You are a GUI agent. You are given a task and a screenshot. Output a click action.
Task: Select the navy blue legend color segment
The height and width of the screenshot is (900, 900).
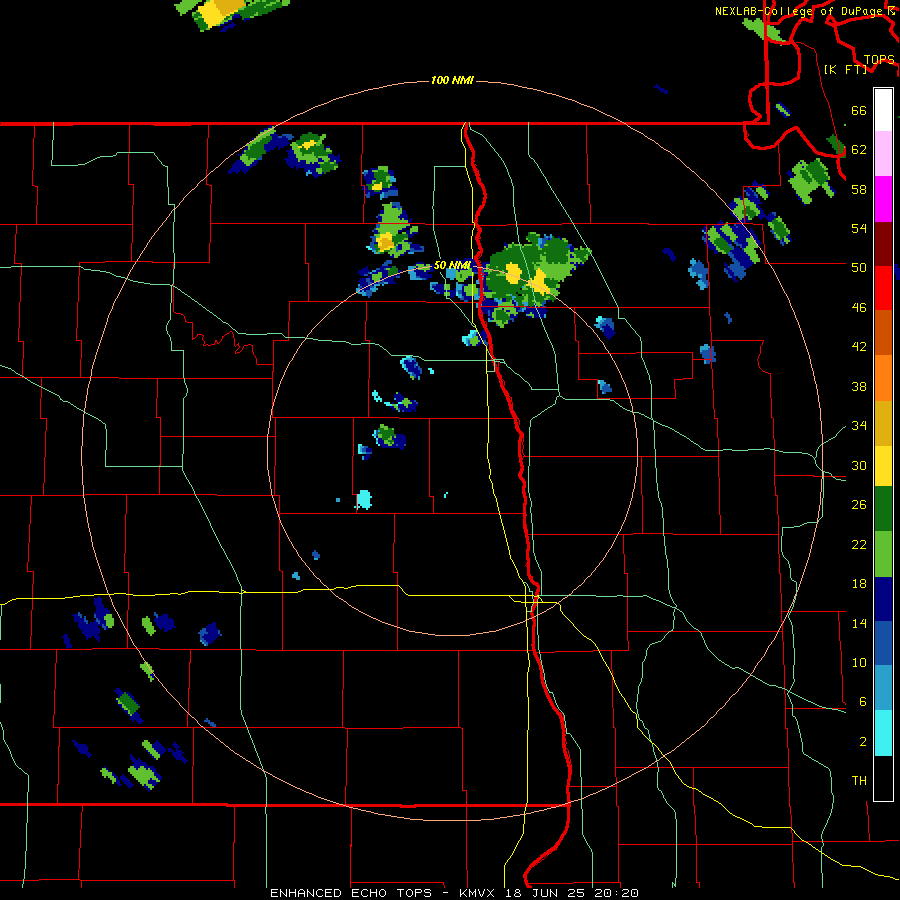[883, 599]
